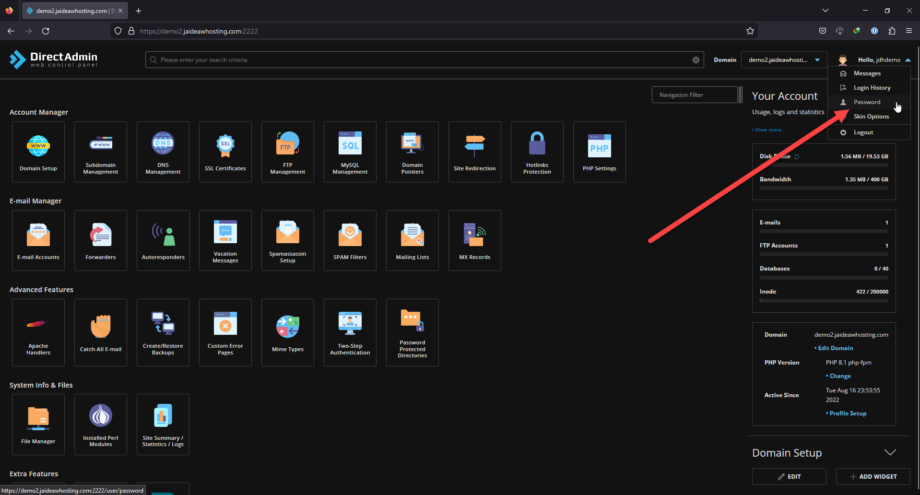Click the DirectAdmin logo

(53, 59)
